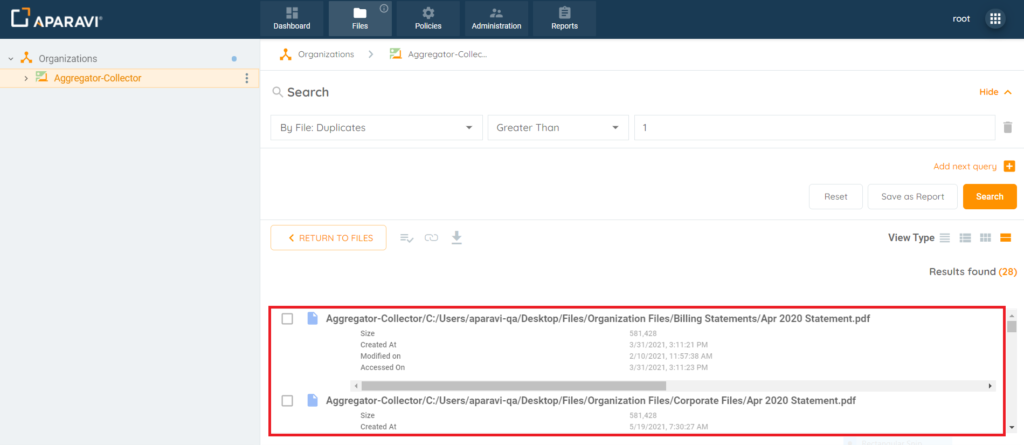Screen dimensions: 1024x445
Task: Open the apps grid menu
Action: point(995,19)
